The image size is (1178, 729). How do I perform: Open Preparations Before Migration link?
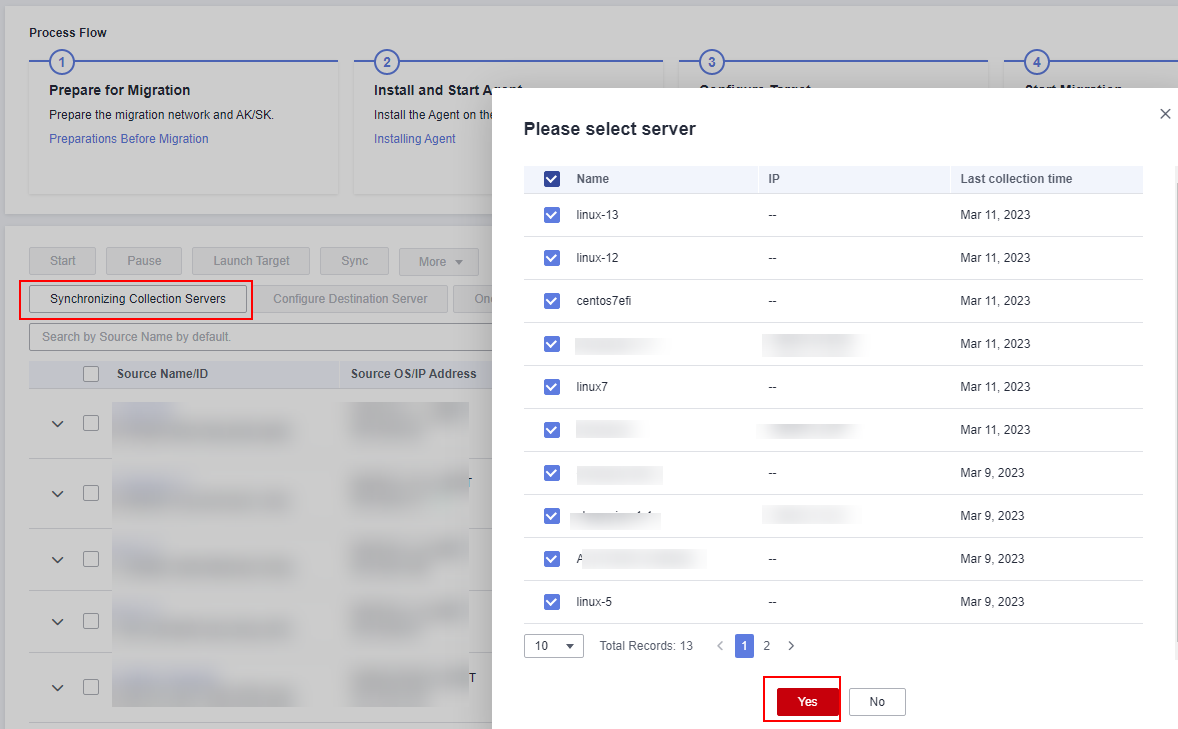[x=129, y=139]
